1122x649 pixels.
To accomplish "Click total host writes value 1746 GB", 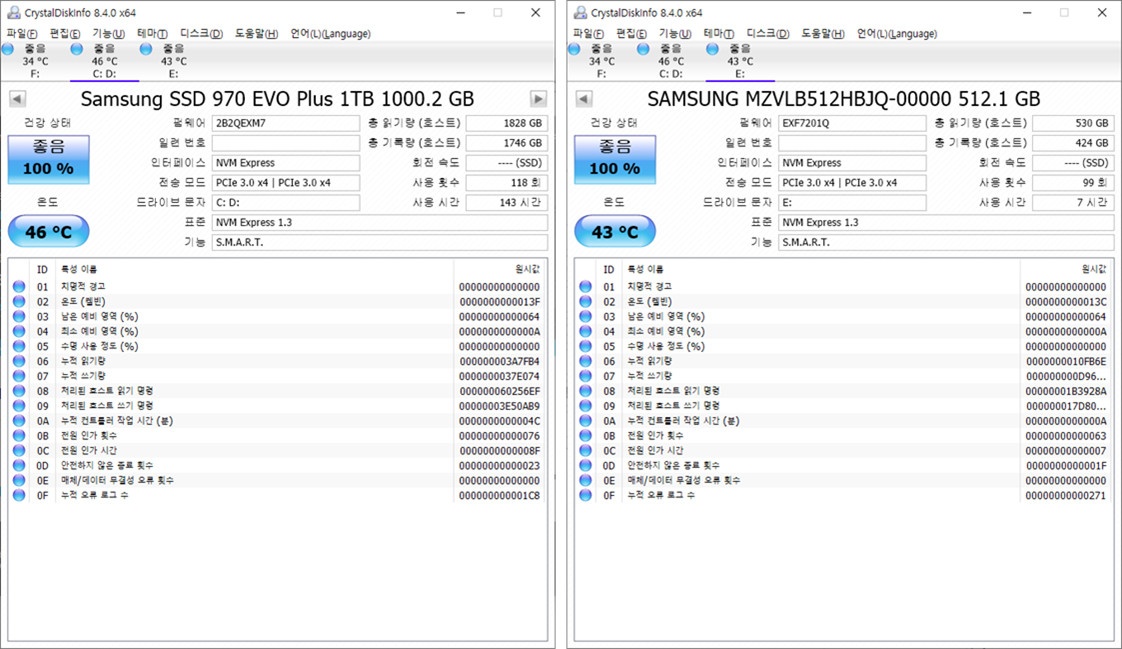I will pos(507,143).
